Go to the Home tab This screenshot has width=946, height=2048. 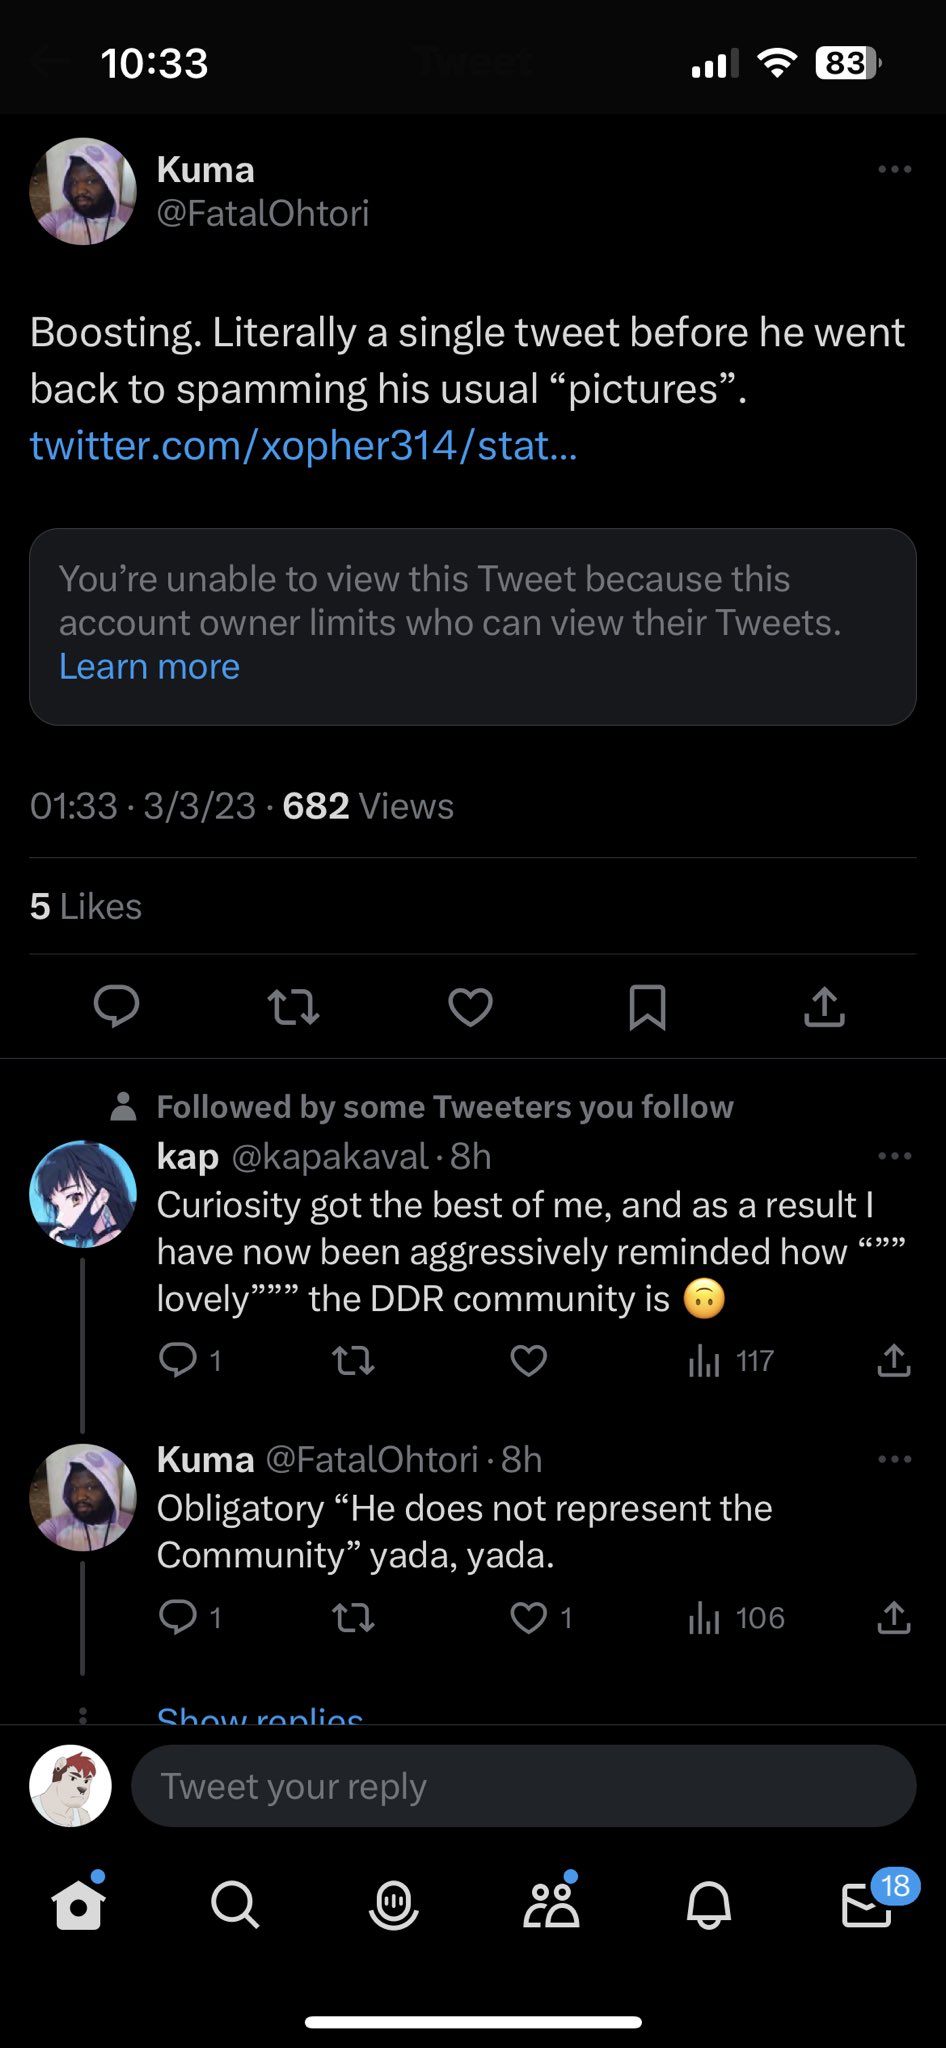tap(78, 1905)
